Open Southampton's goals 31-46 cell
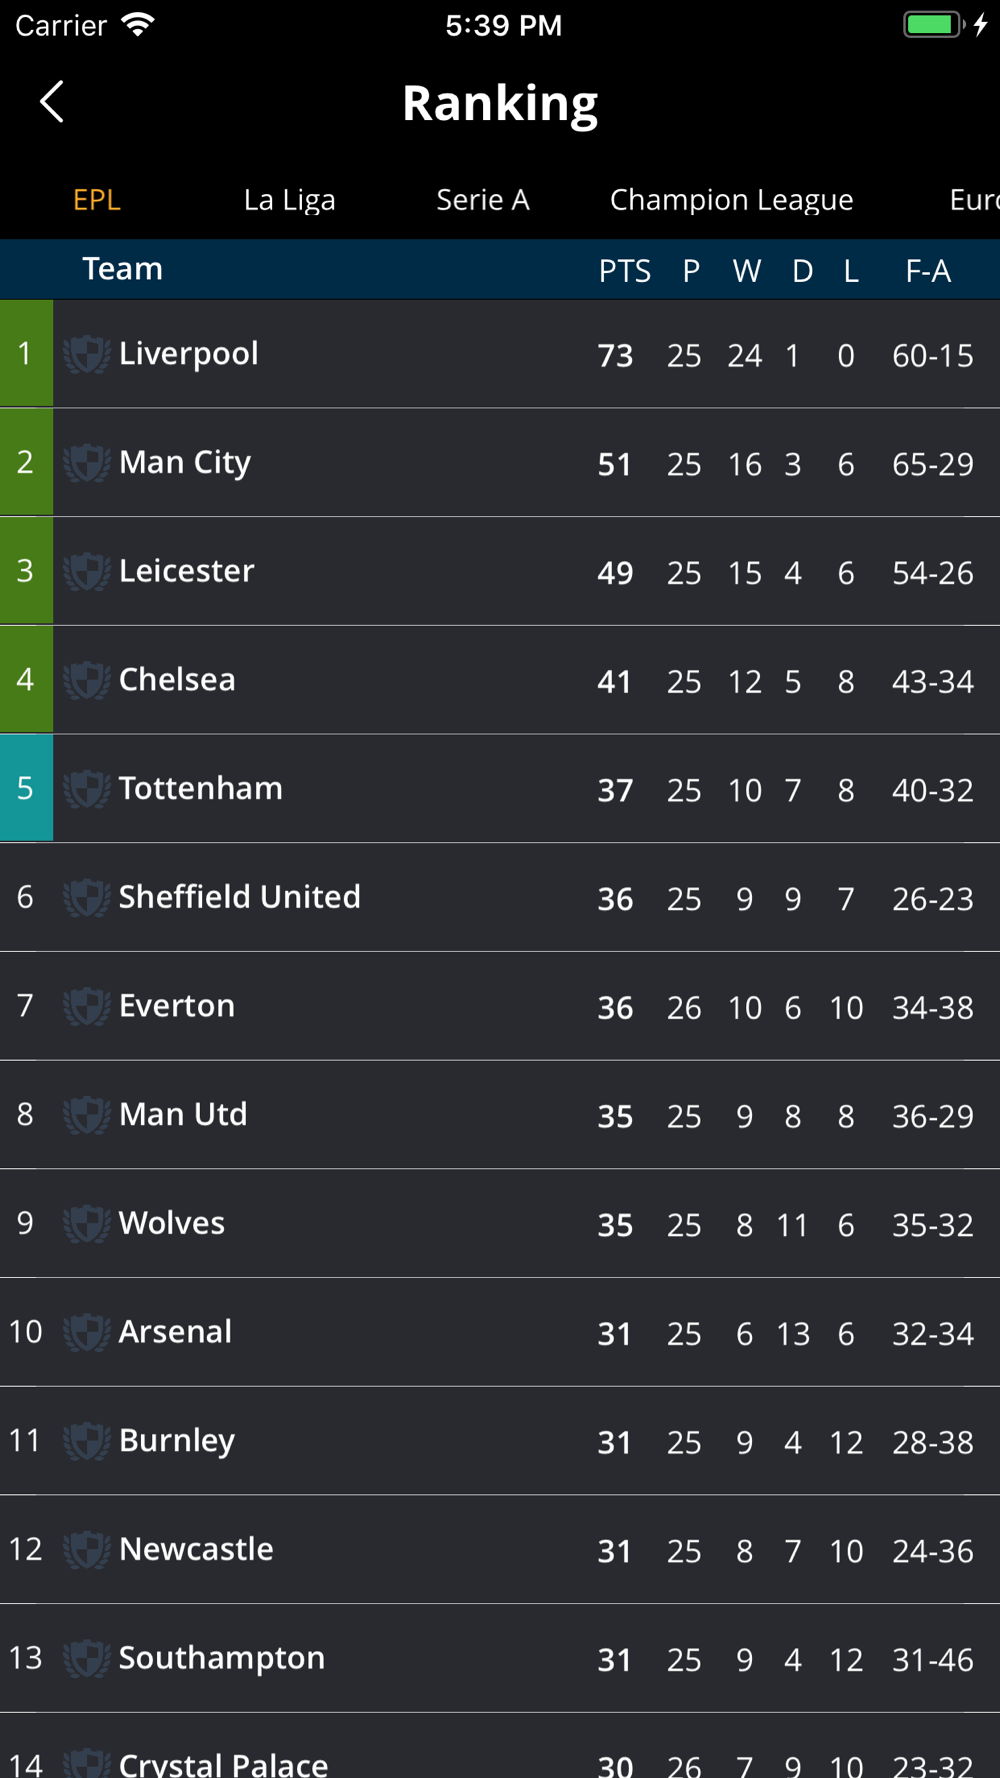1000x1778 pixels. point(933,1660)
